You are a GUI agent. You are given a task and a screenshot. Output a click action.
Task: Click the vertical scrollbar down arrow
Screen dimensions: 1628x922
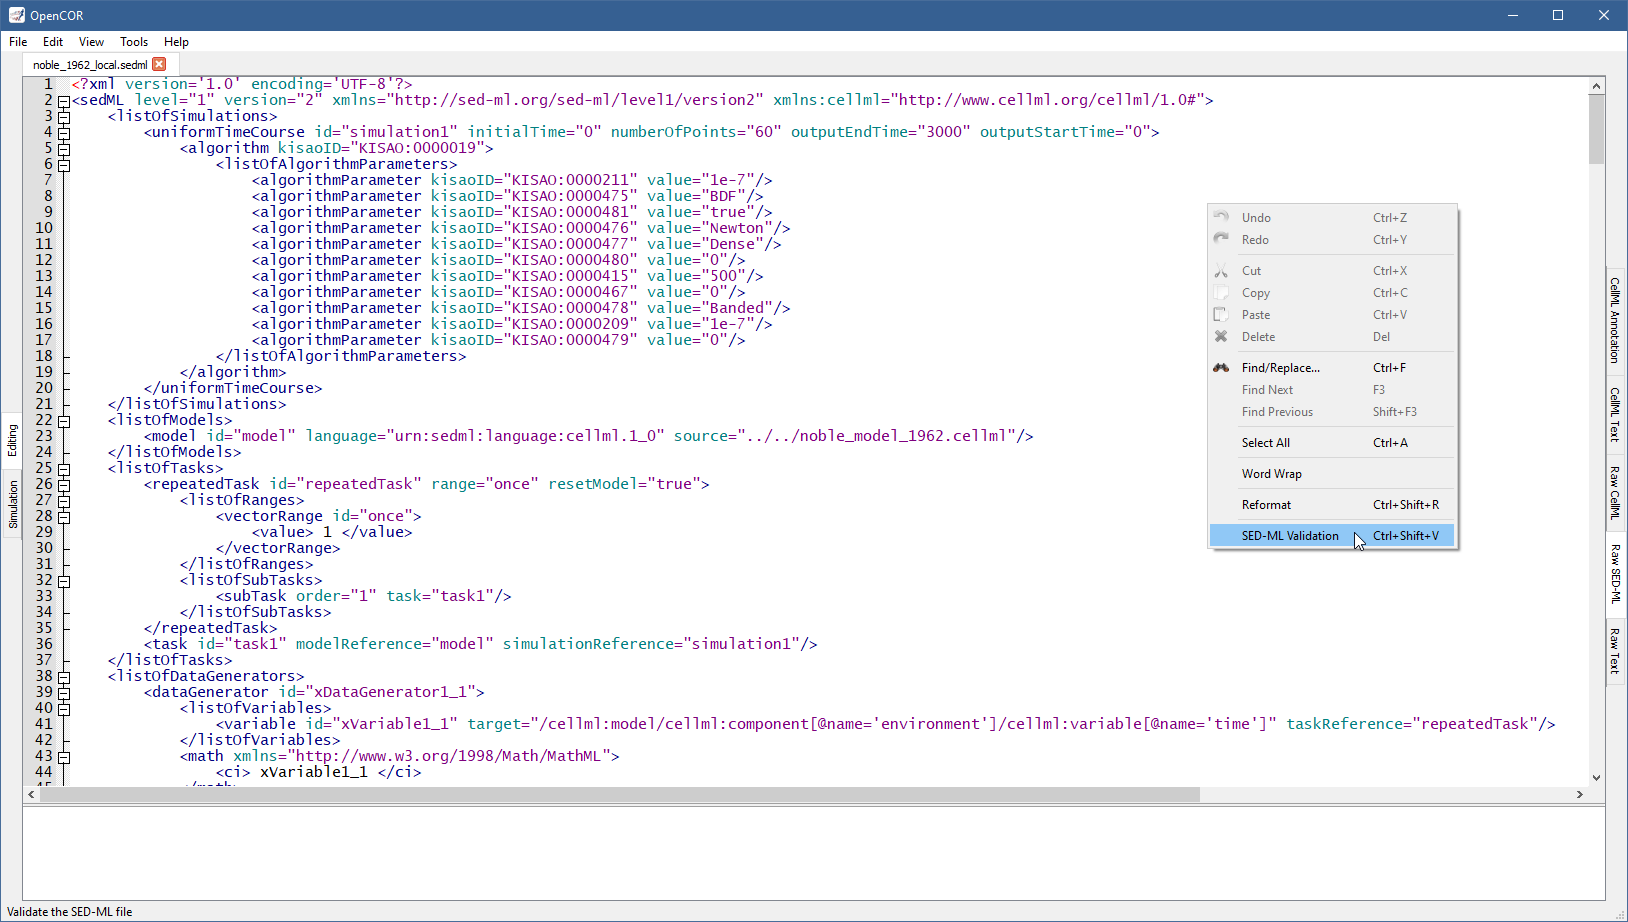point(1596,777)
